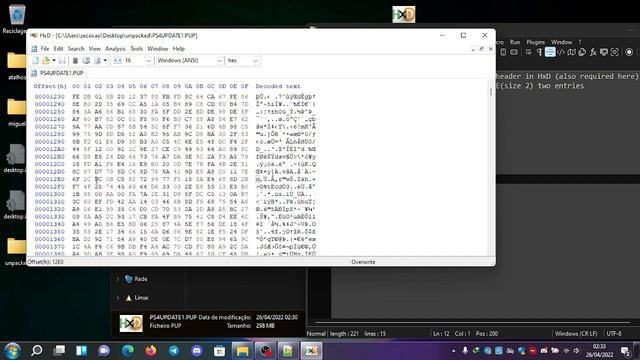This screenshot has height=360, width=640.
Task: Open document map icon in Notepad++
Action: pos(571,52)
